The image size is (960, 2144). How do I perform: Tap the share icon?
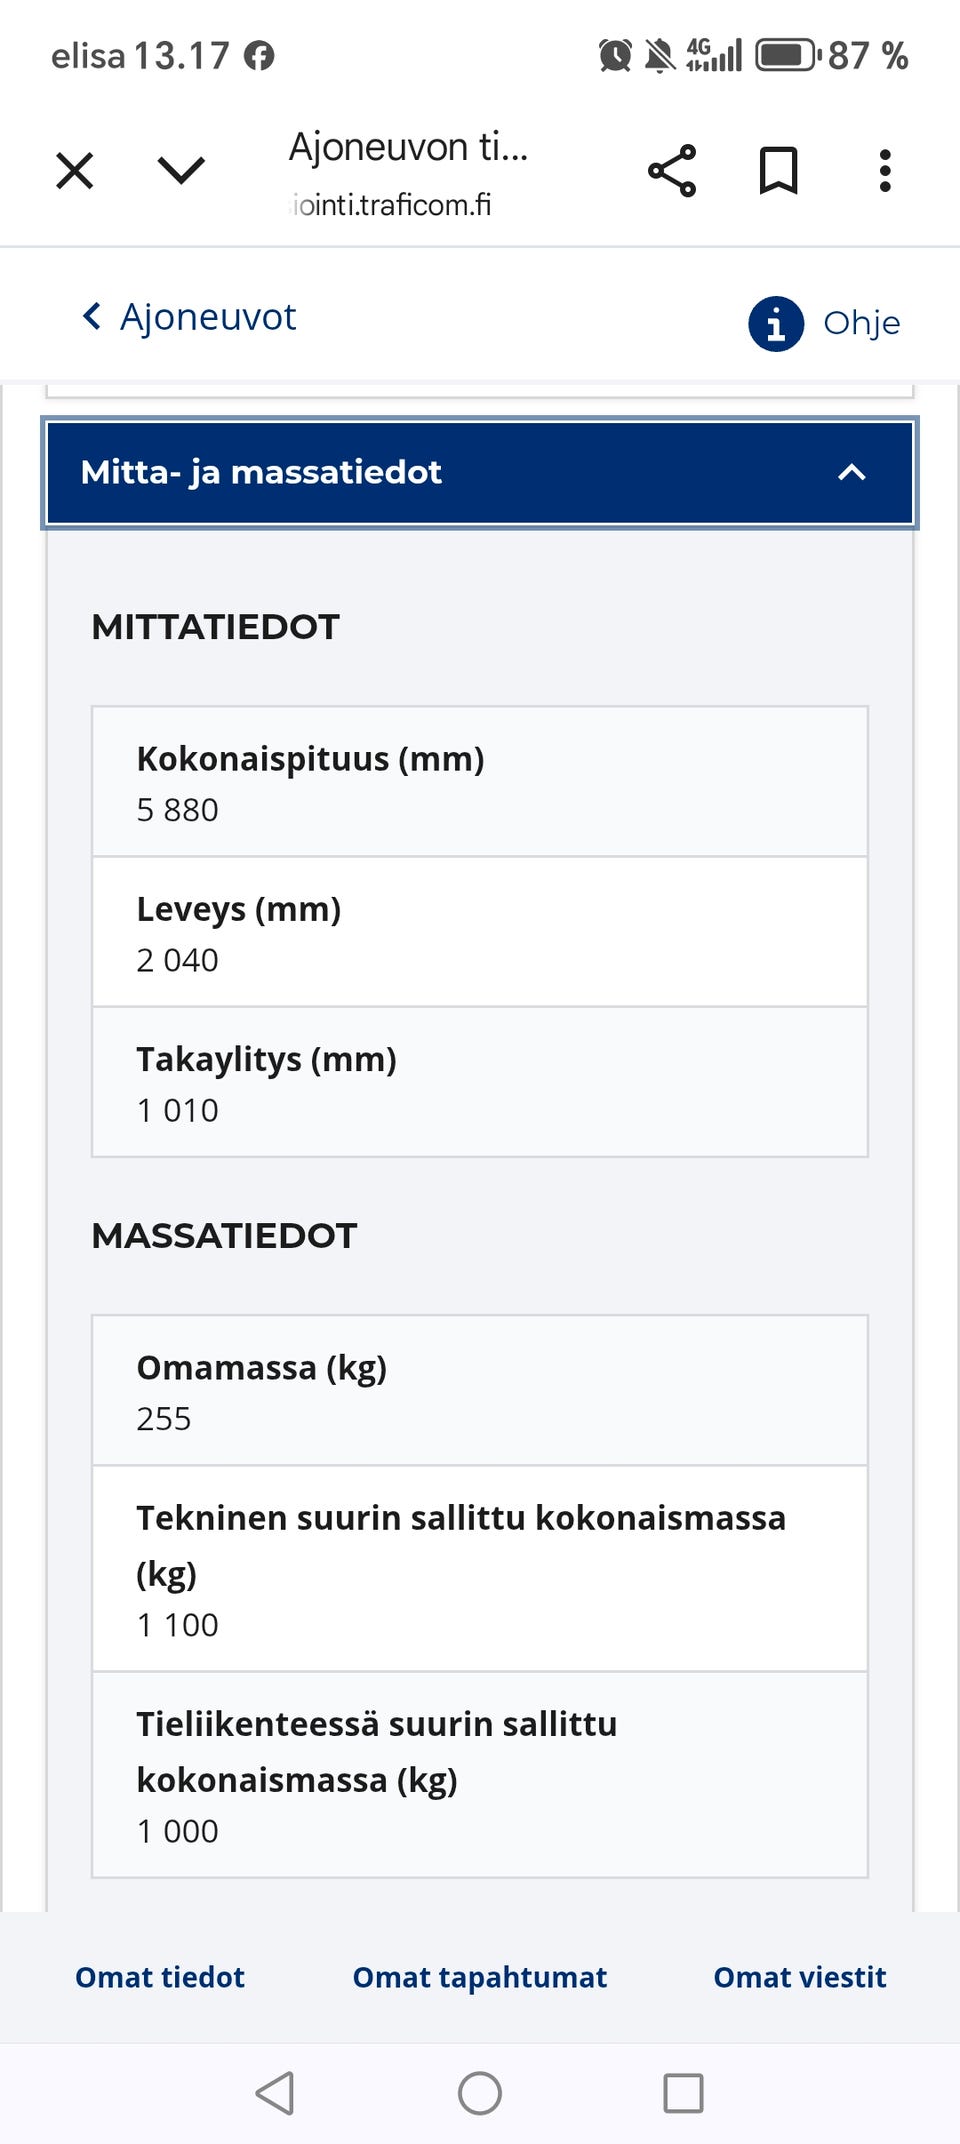click(672, 171)
